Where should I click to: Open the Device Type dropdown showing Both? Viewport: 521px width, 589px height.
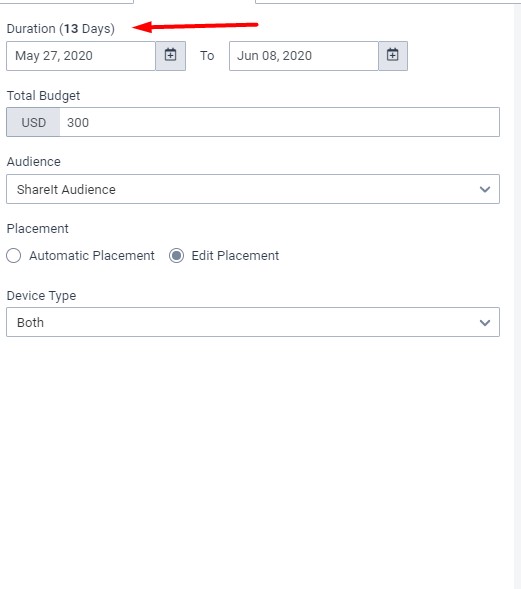coord(253,322)
